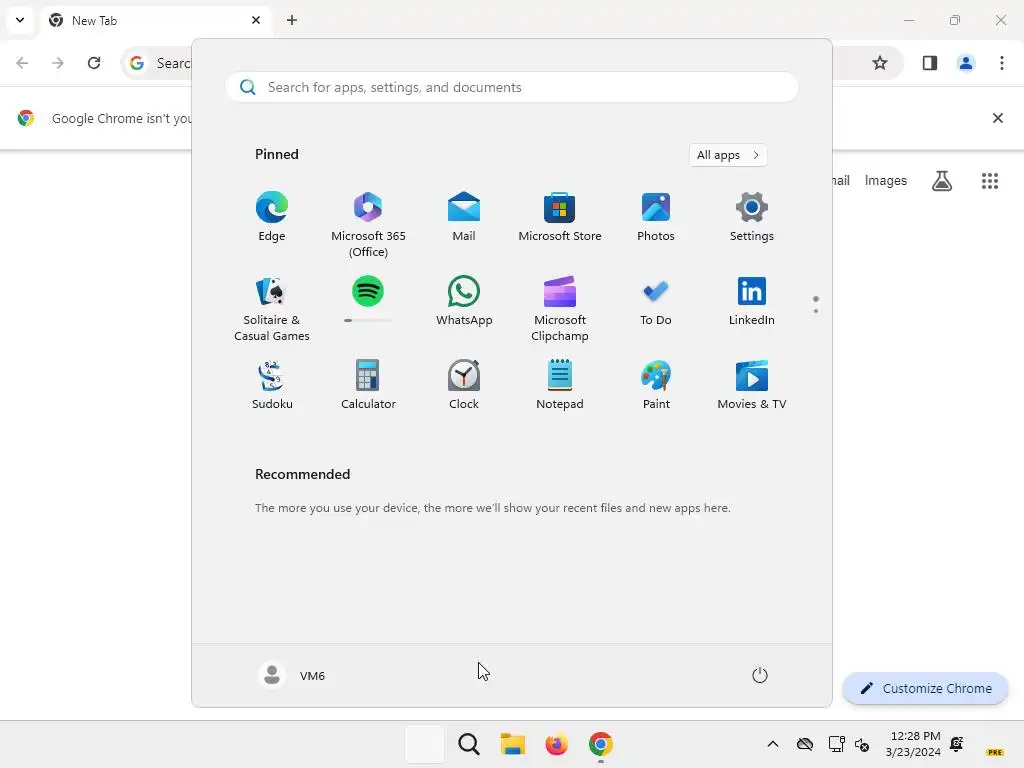Bookmark this tab with the star

point(880,63)
